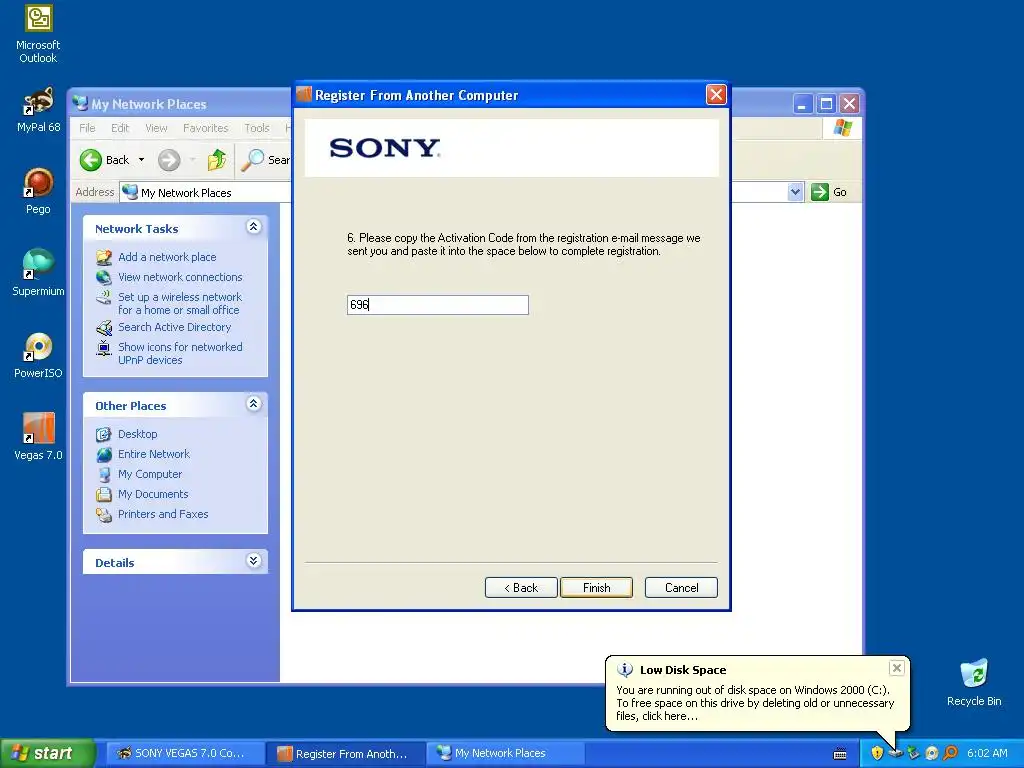
Task: Click Cancel in the registration dialog
Action: (x=681, y=588)
